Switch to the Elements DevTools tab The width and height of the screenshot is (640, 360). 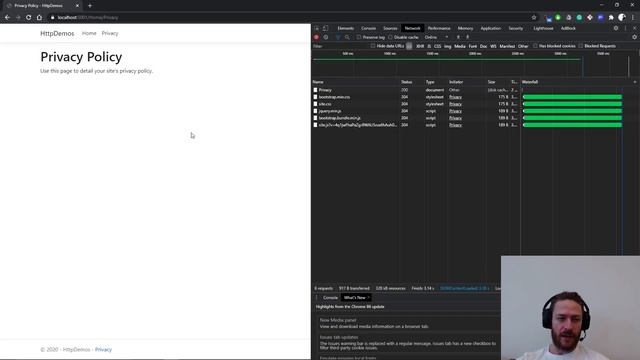[x=346, y=28]
